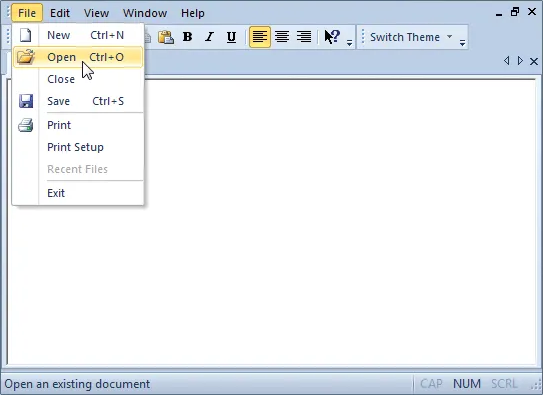
Task: Click the SCRL status indicator
Action: tap(504, 384)
